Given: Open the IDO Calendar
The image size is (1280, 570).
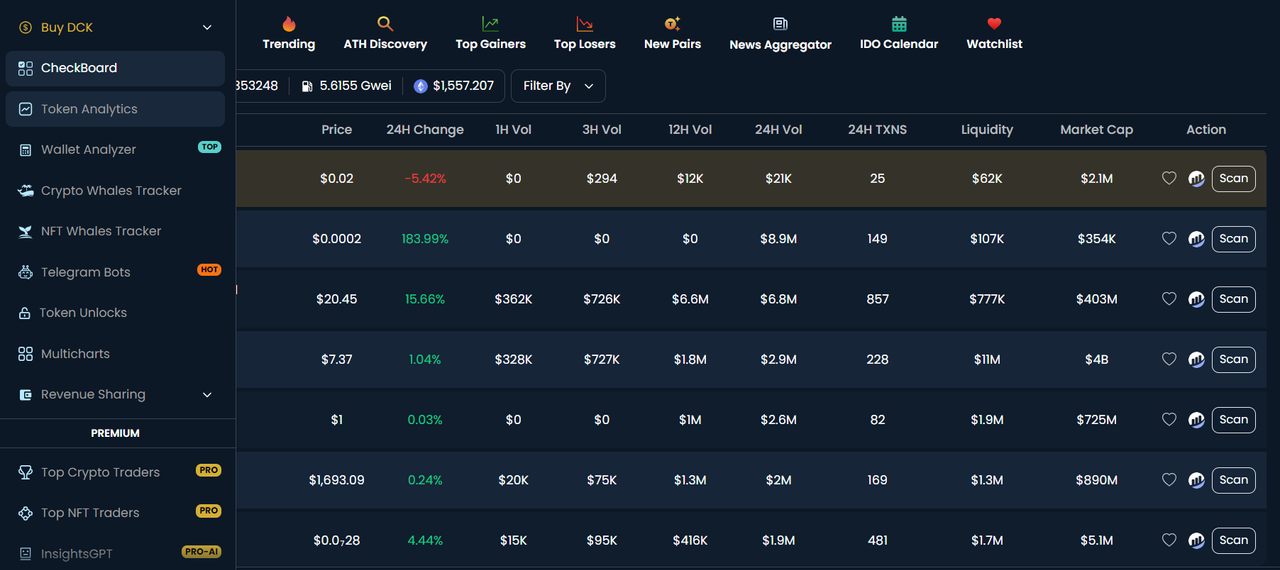Looking at the screenshot, I should [899, 33].
